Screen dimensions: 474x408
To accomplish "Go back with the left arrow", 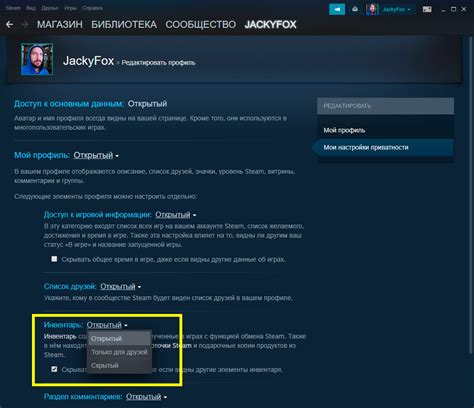I will pos(9,24).
